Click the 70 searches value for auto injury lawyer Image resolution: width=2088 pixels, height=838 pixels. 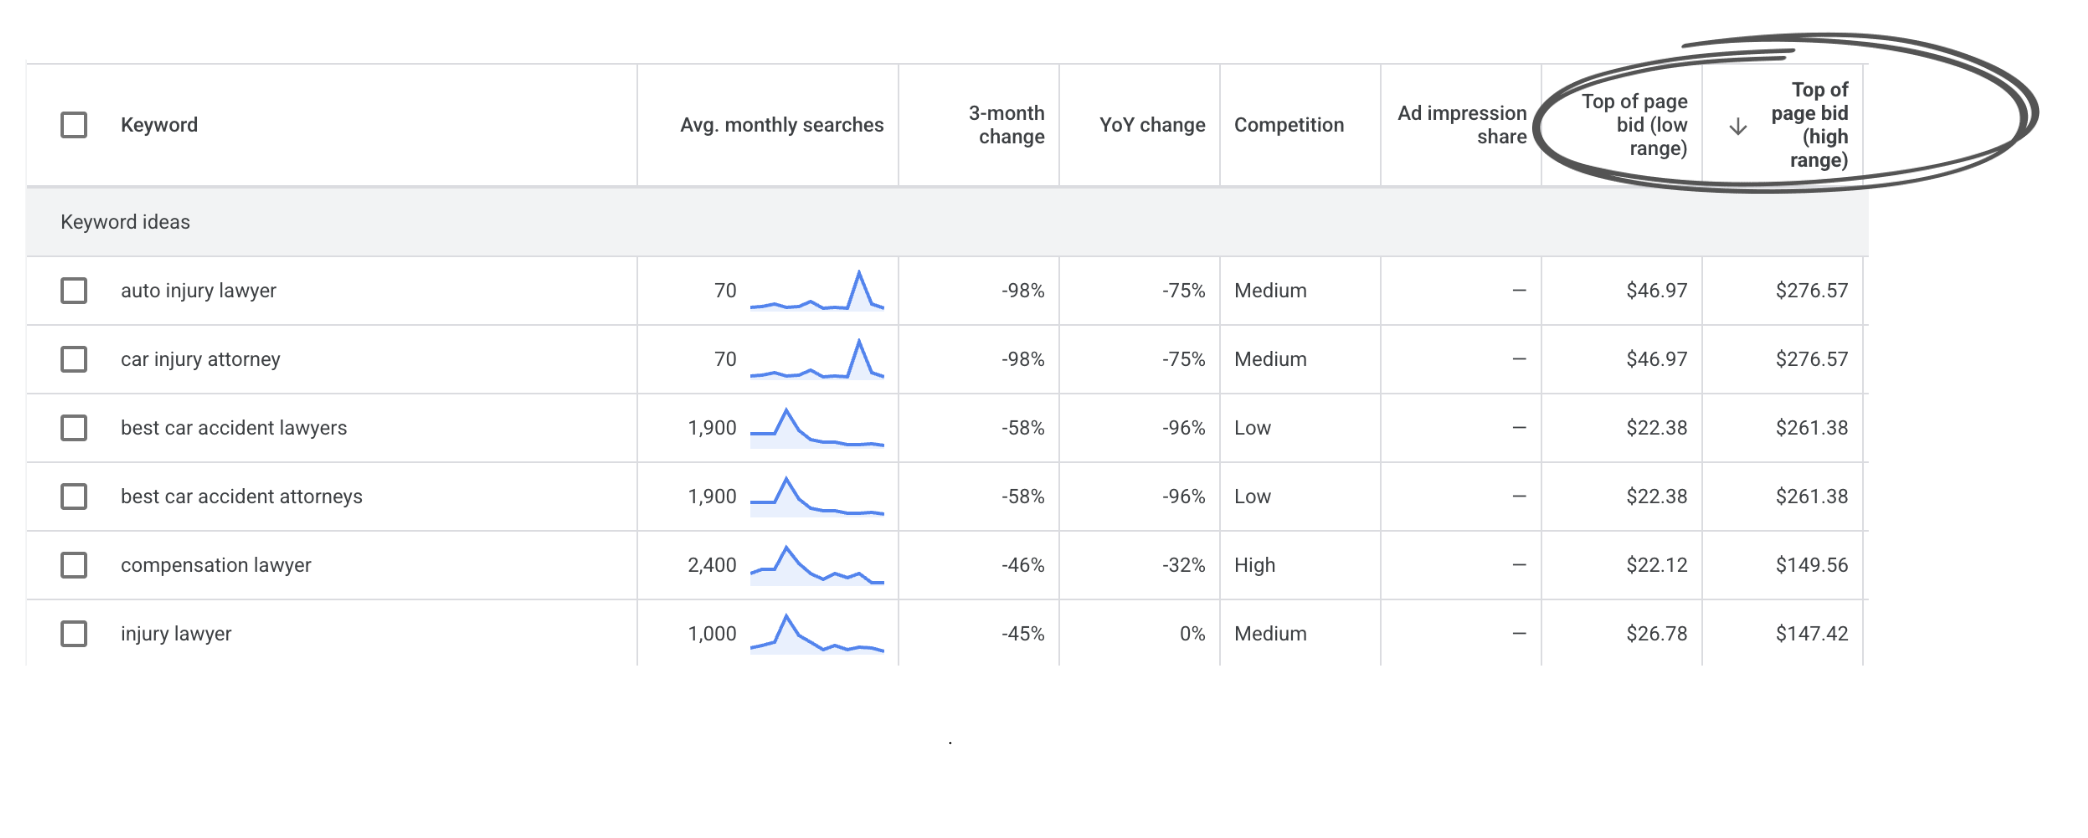click(x=725, y=291)
